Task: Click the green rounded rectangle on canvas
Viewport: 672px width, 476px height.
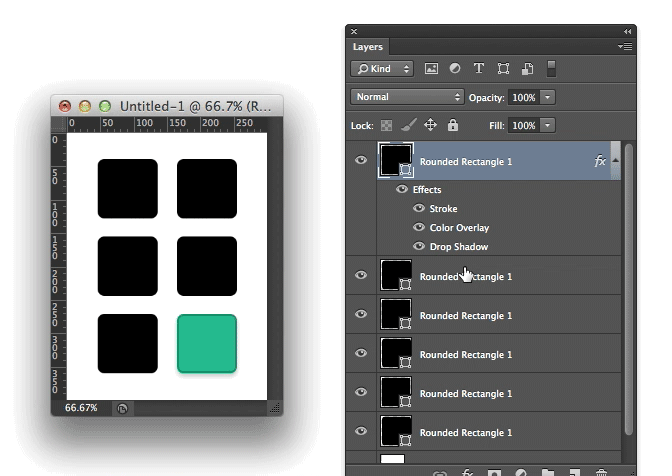Action: [207, 343]
